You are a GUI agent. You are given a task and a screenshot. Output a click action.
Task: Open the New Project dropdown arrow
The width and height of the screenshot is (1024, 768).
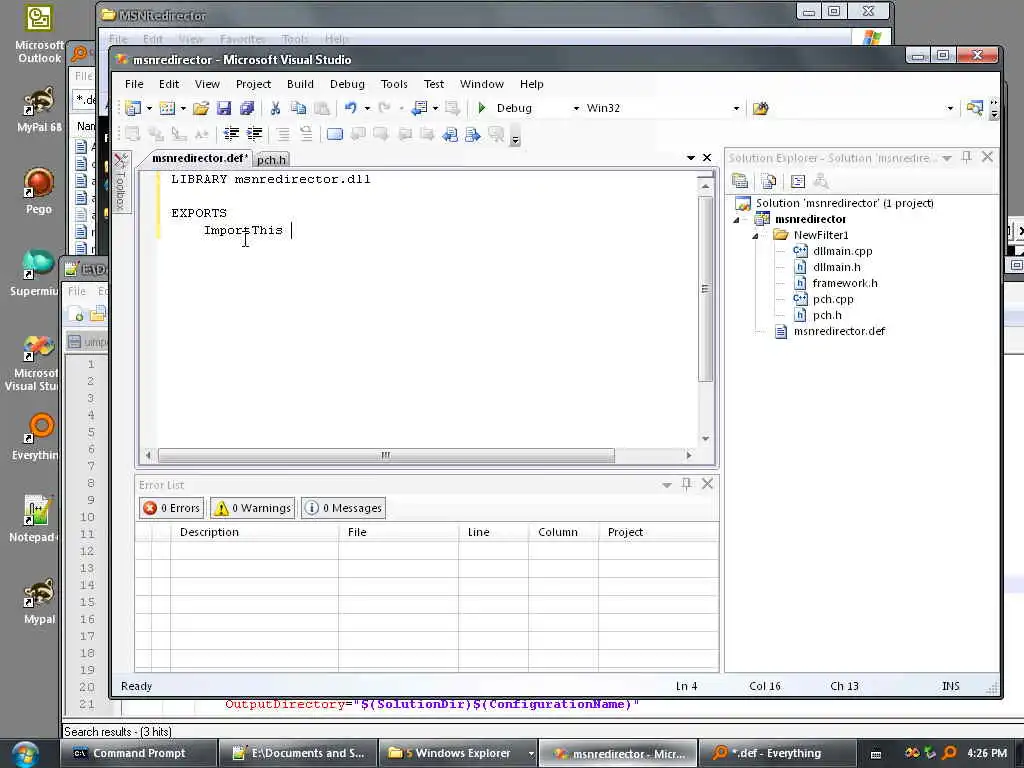click(x=150, y=108)
